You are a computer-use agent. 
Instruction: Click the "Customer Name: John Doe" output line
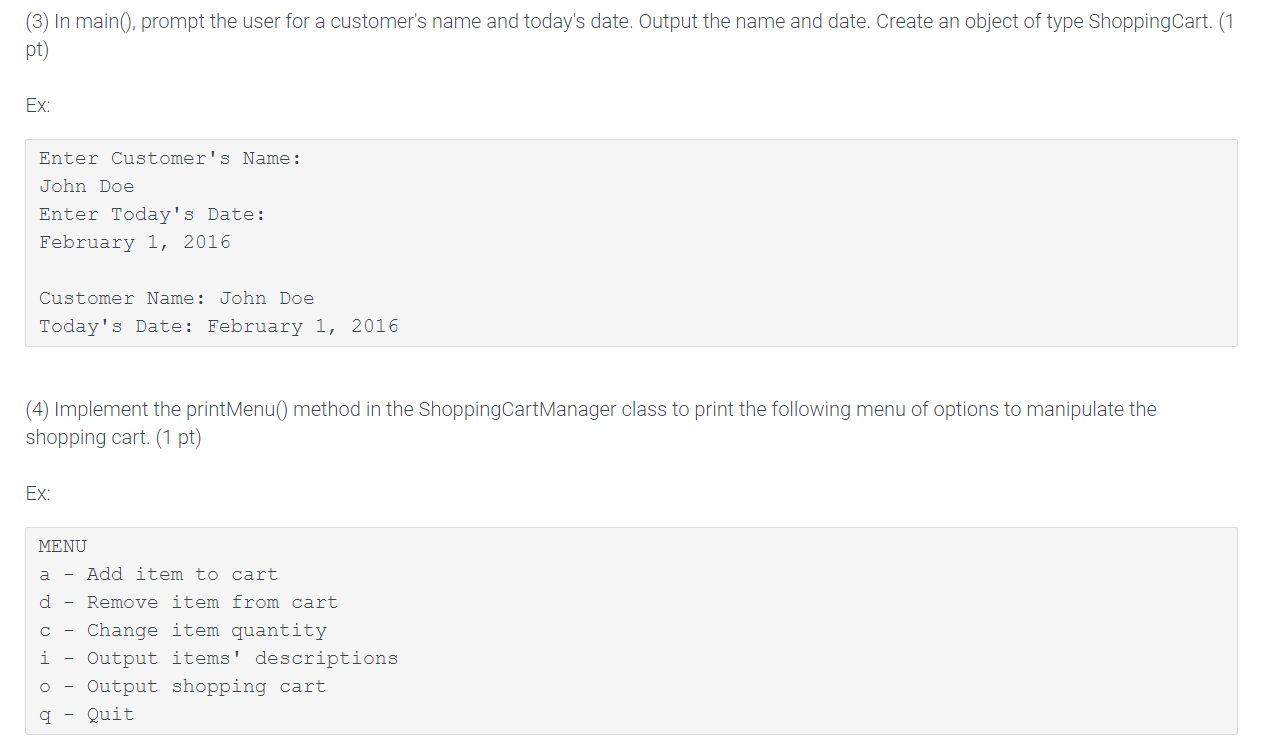pos(177,298)
